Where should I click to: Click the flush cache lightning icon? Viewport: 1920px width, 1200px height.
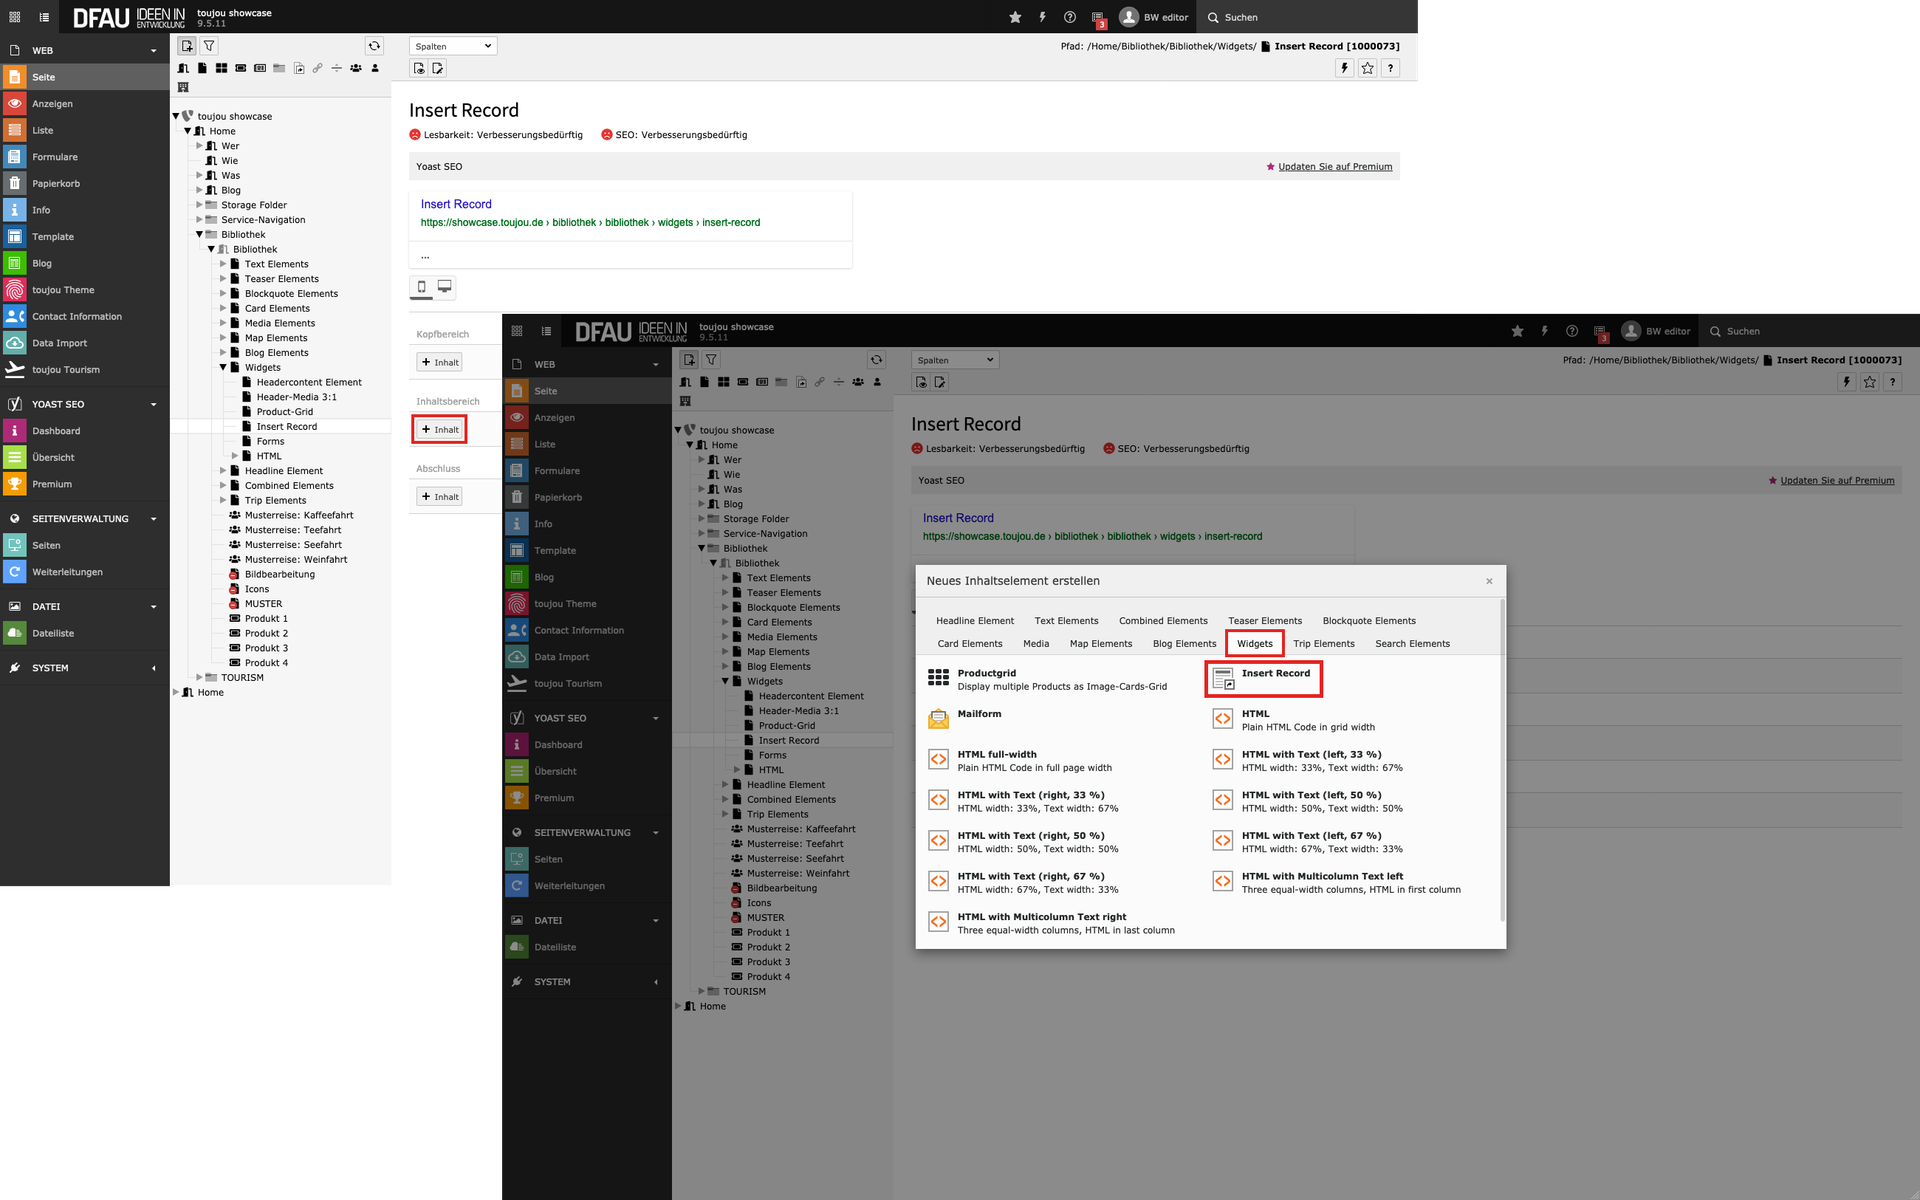click(1042, 17)
